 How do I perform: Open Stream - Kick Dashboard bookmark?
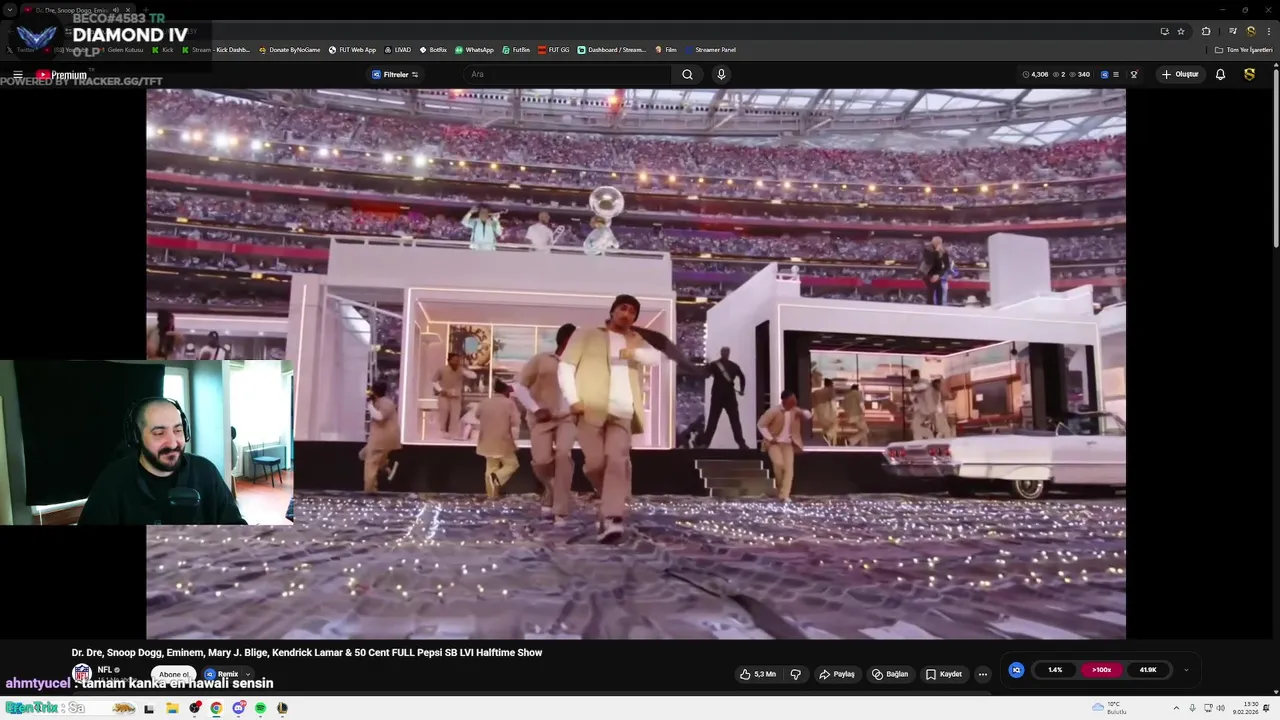point(216,50)
